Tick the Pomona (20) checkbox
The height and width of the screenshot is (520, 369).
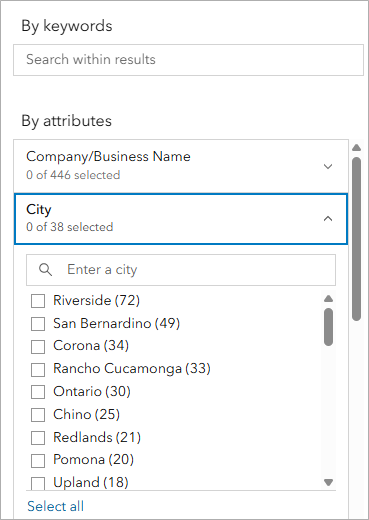pyautogui.click(x=38, y=460)
